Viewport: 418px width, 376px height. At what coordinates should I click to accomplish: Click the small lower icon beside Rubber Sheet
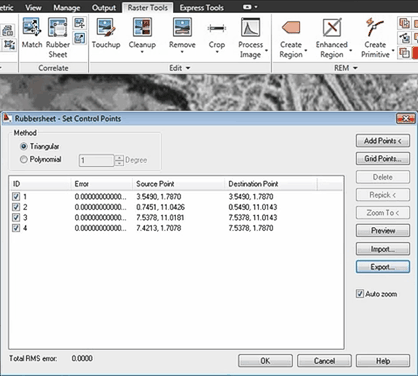coord(79,38)
